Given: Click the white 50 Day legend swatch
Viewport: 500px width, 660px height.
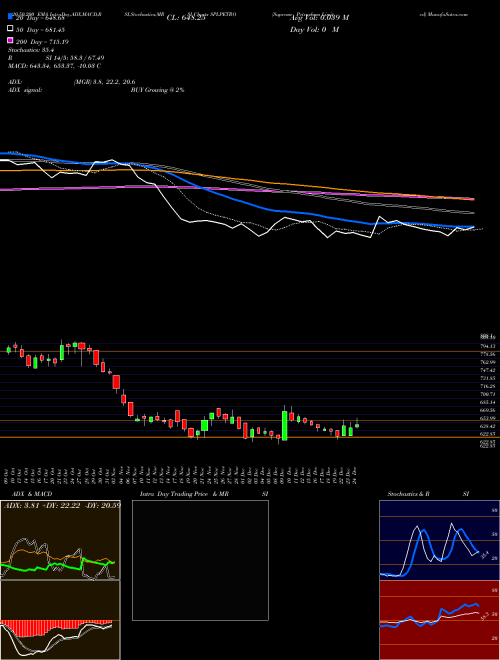Looking at the screenshot, I should pos(10,29).
